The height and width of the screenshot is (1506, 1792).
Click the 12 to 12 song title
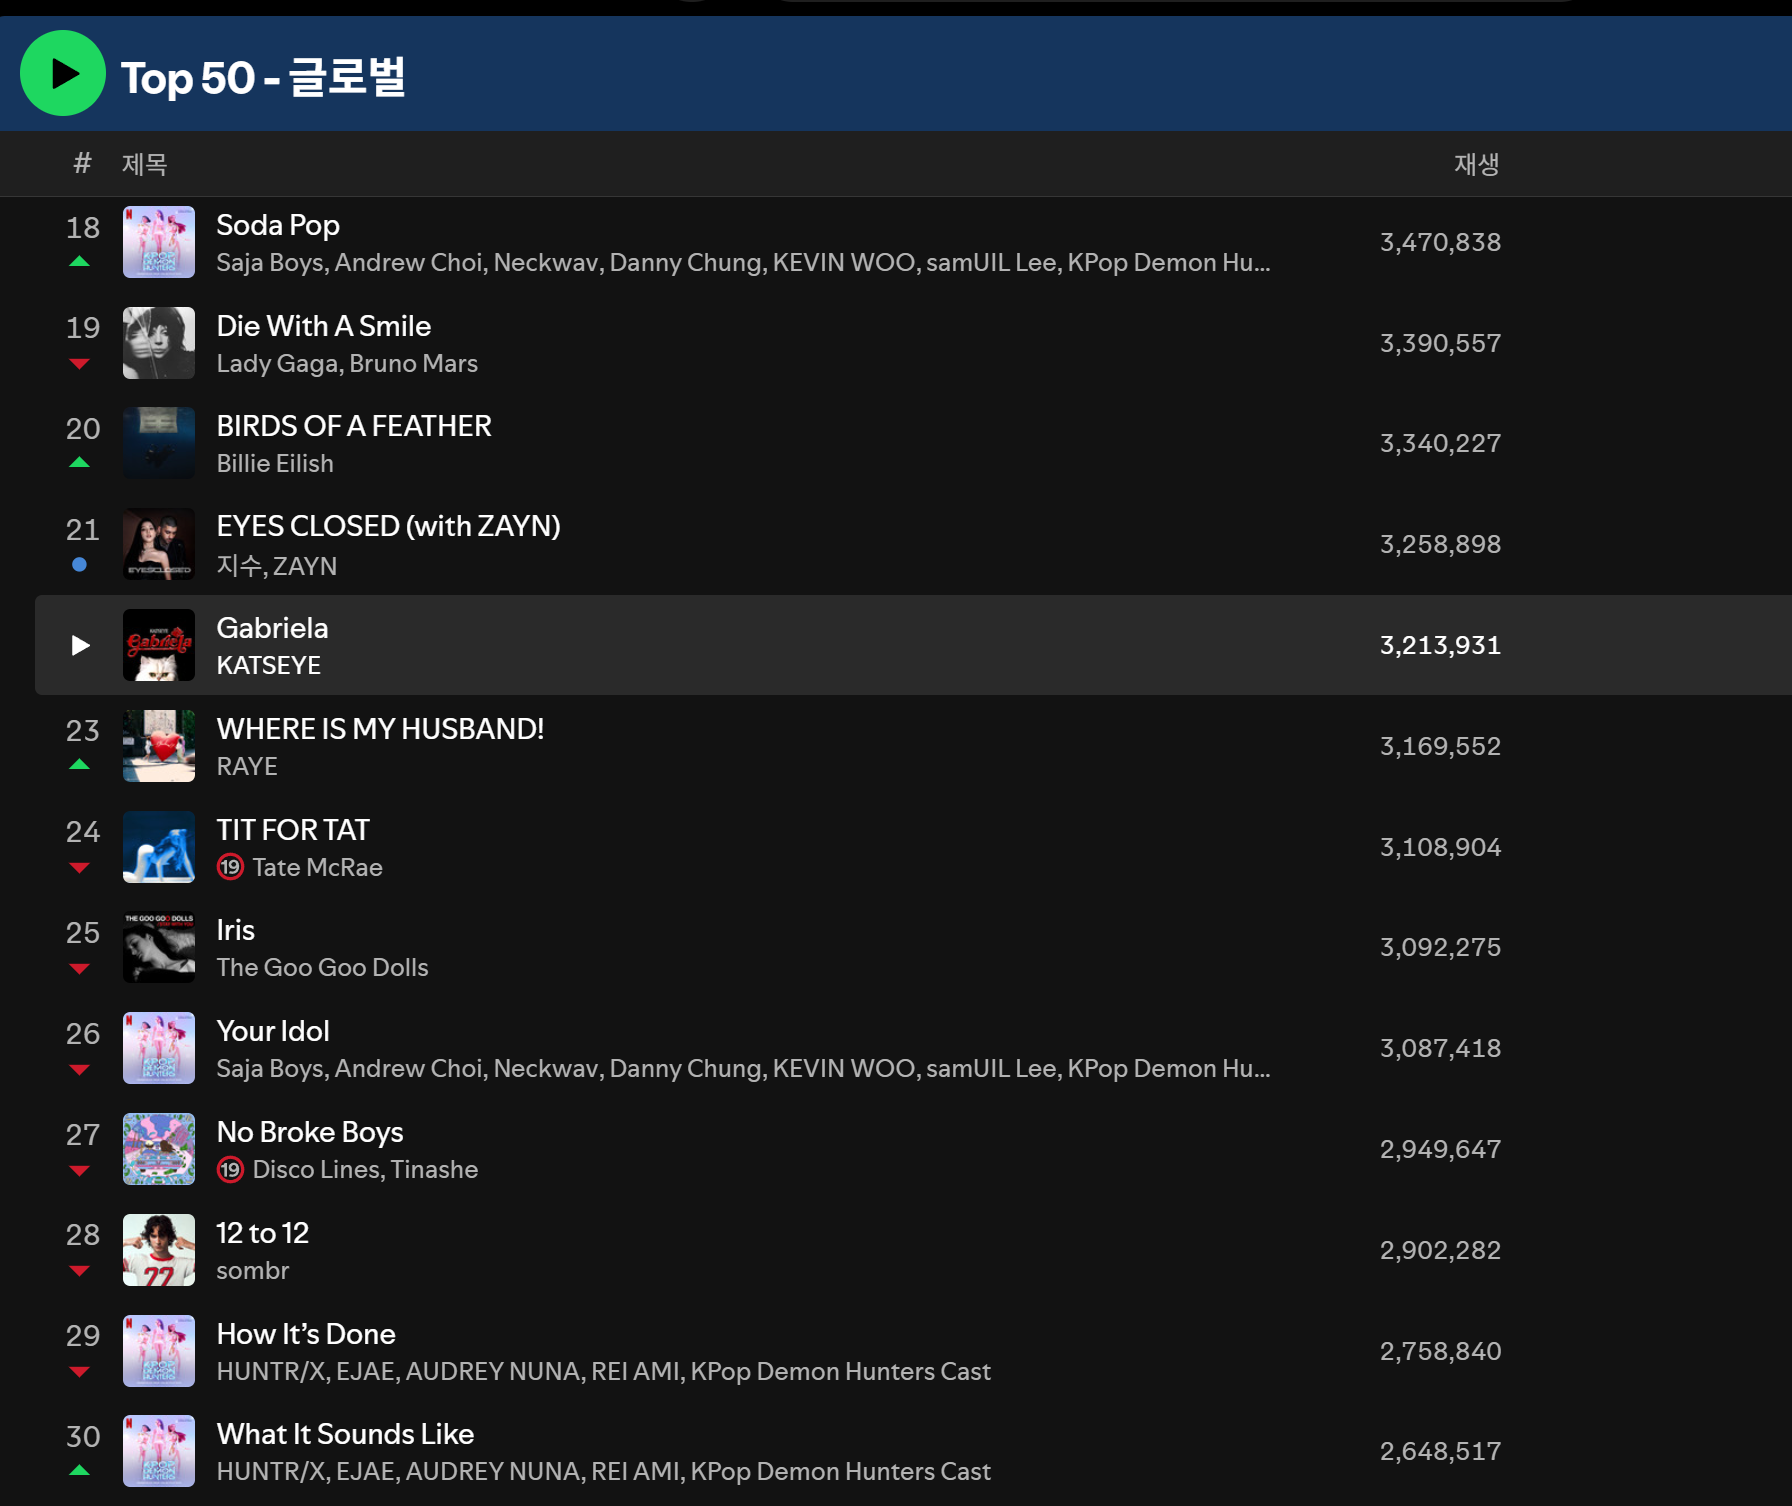coord(262,1233)
